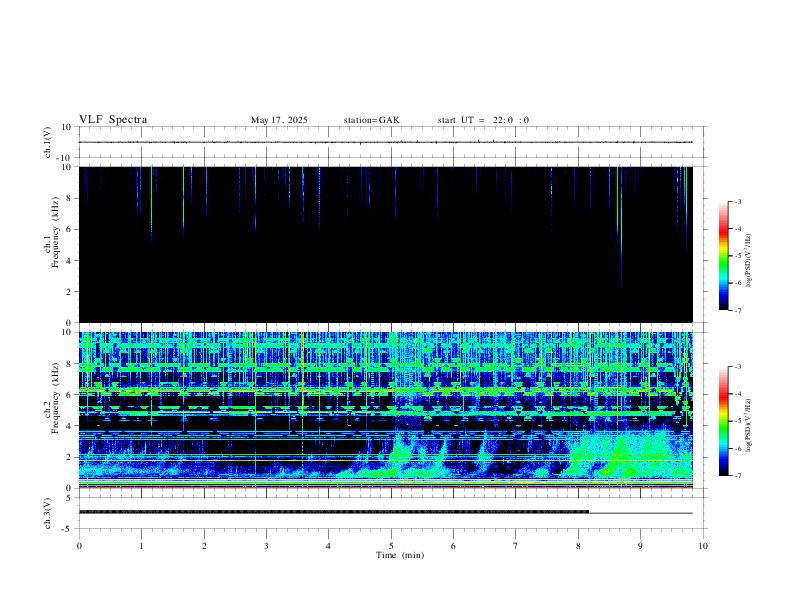This screenshot has height=612, width=792.
Task: Select the date text "May 17, 2025"
Action: click(x=279, y=120)
